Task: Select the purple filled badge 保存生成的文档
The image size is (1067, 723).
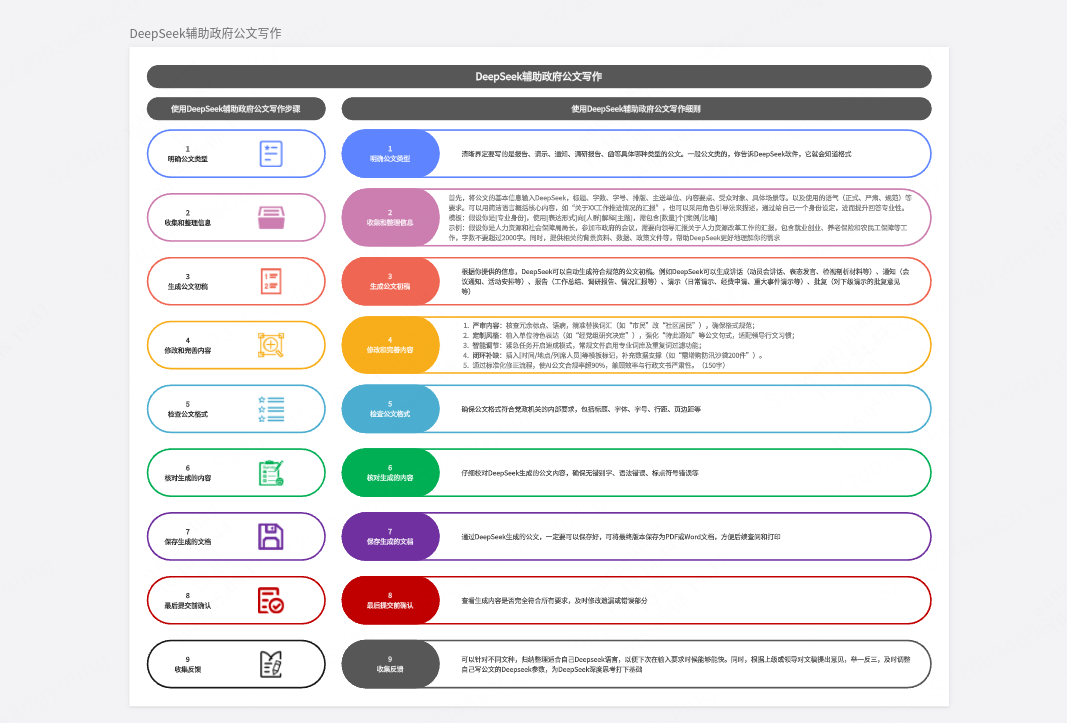Action: pos(390,536)
